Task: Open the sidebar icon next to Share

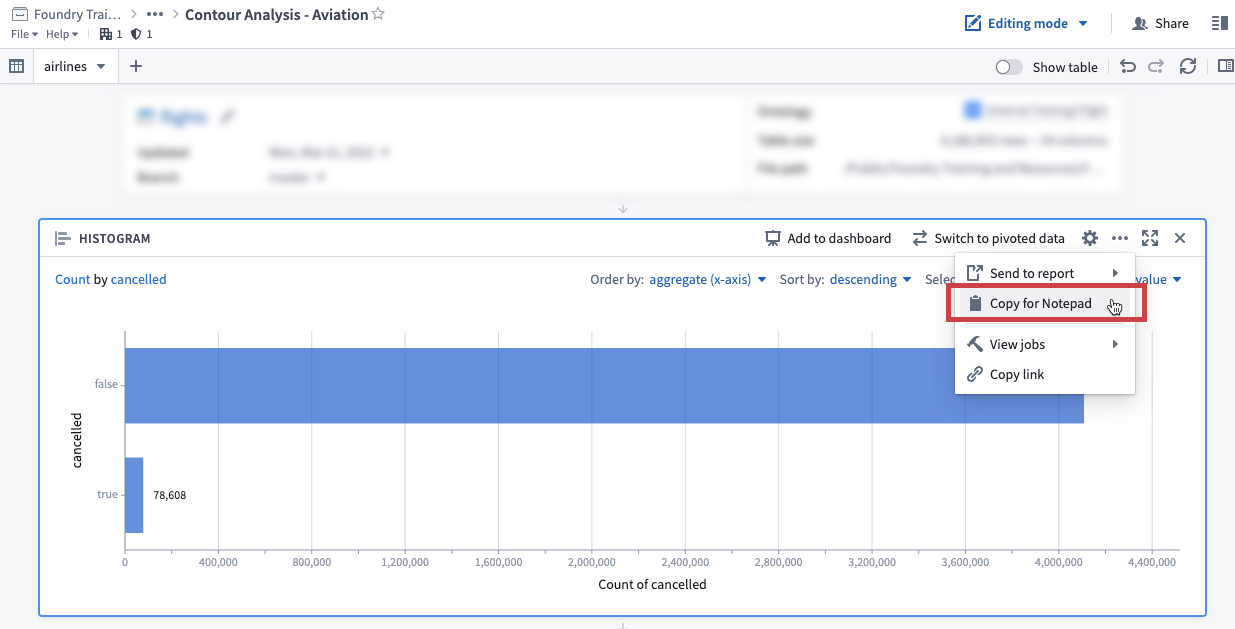Action: click(x=1219, y=23)
